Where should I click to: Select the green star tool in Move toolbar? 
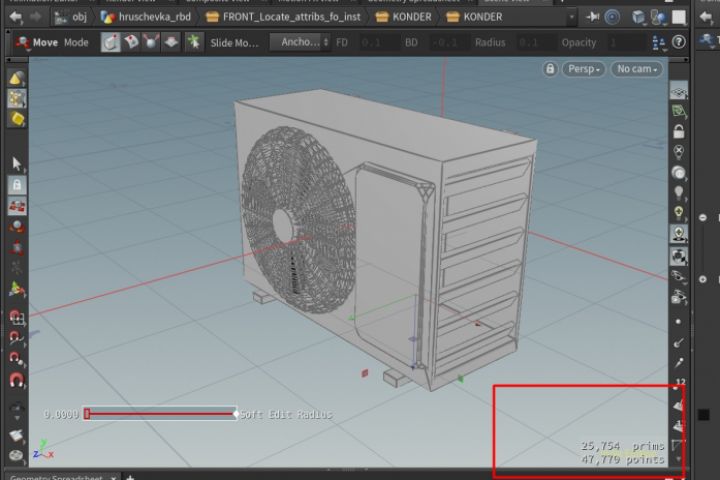pyautogui.click(x=192, y=42)
